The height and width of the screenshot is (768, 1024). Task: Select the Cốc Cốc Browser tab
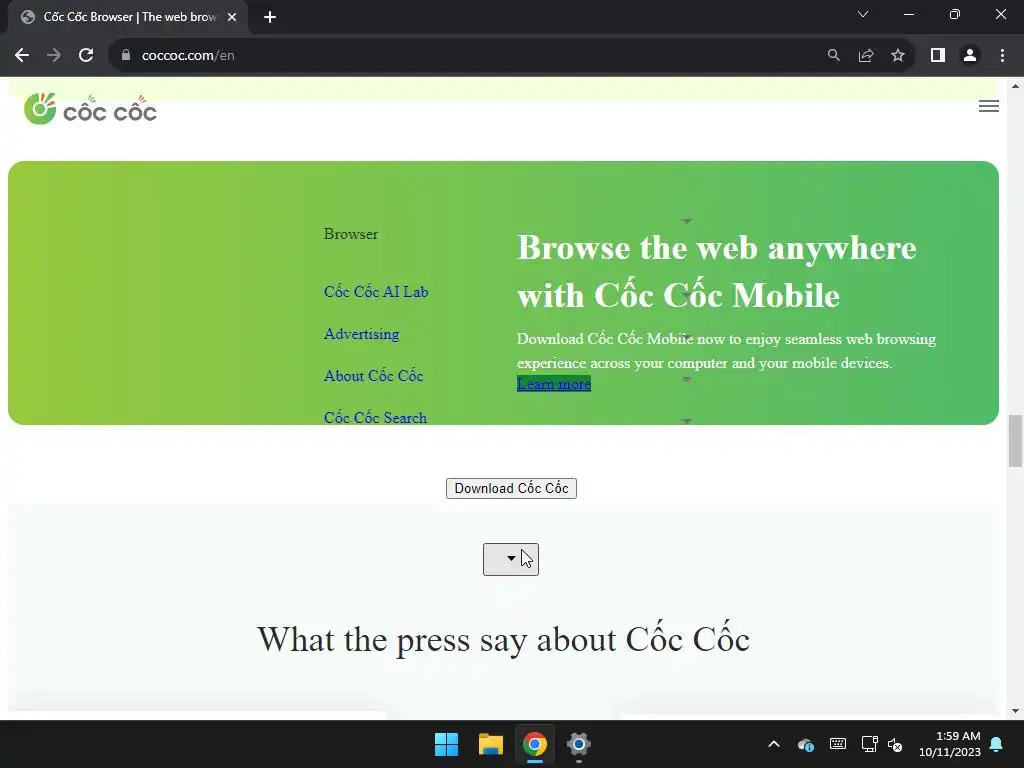point(127,17)
